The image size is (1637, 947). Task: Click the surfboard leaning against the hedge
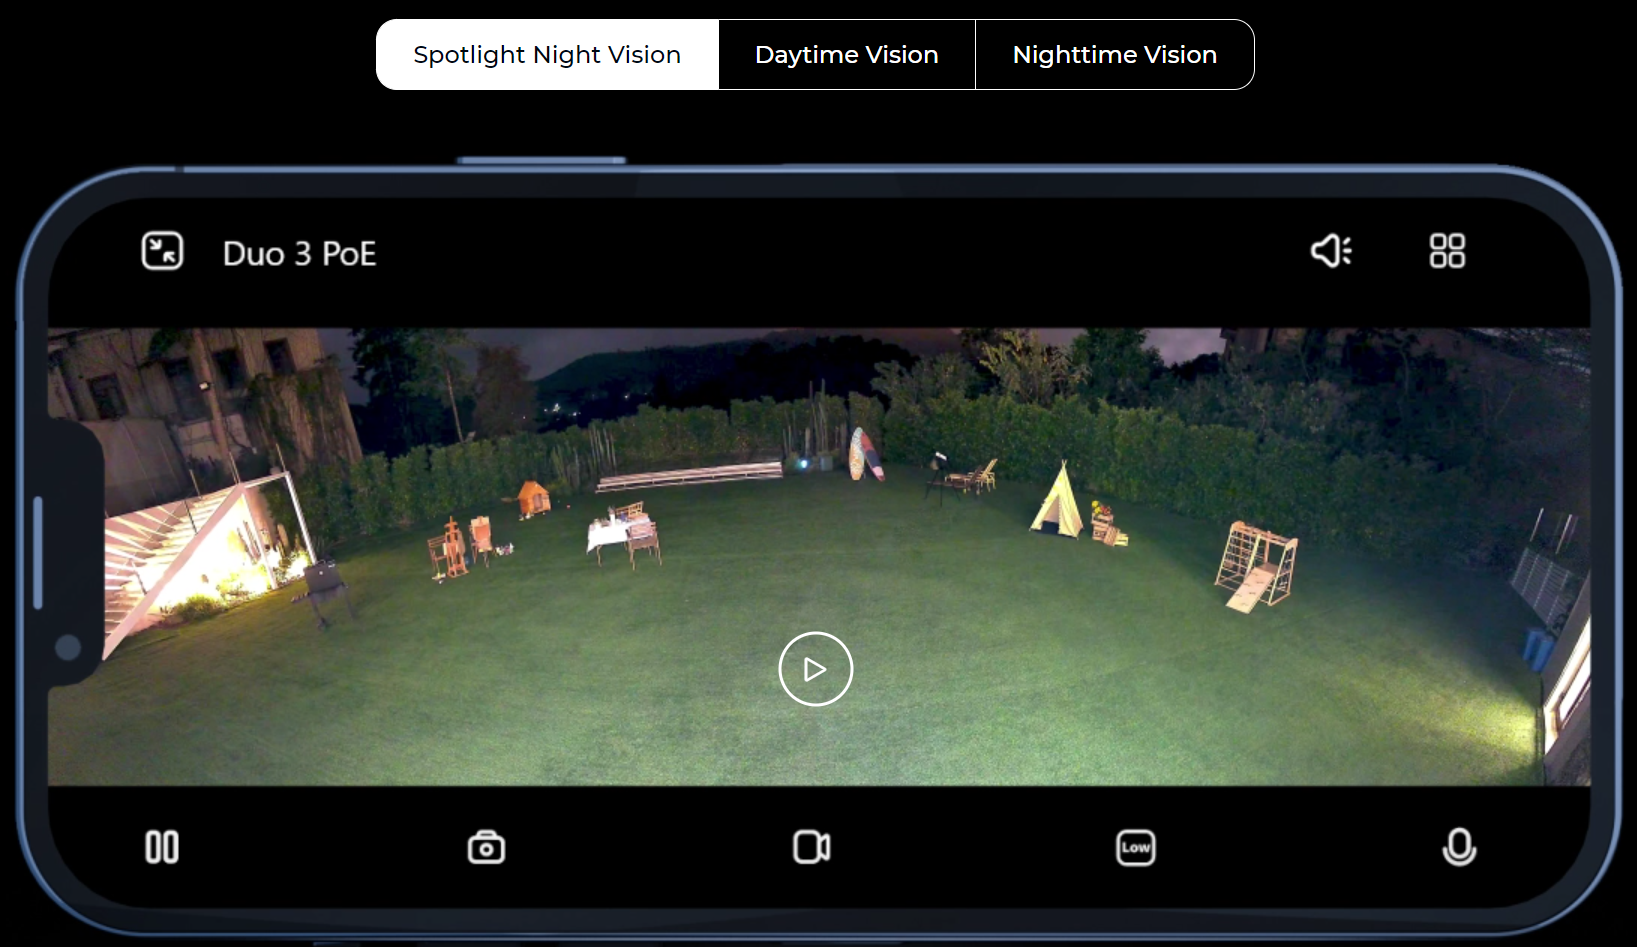[862, 455]
